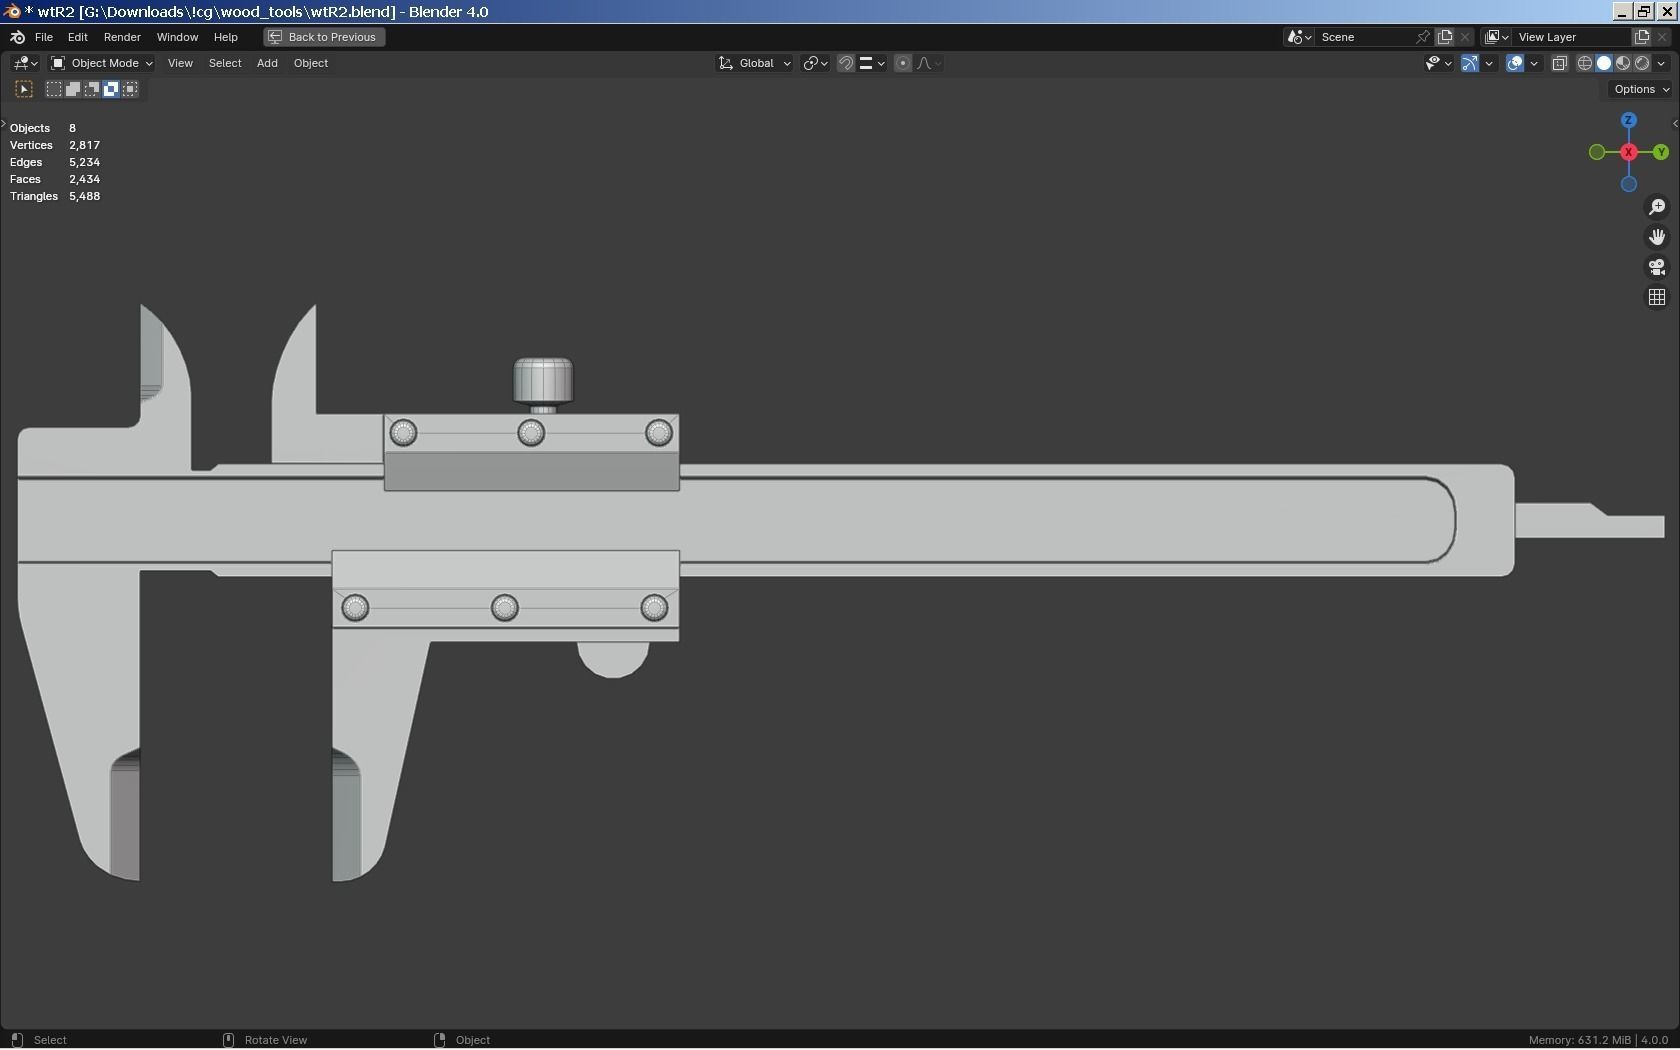Screen dimensions: 1680x1050
Task: Open the File menu
Action: coord(44,37)
